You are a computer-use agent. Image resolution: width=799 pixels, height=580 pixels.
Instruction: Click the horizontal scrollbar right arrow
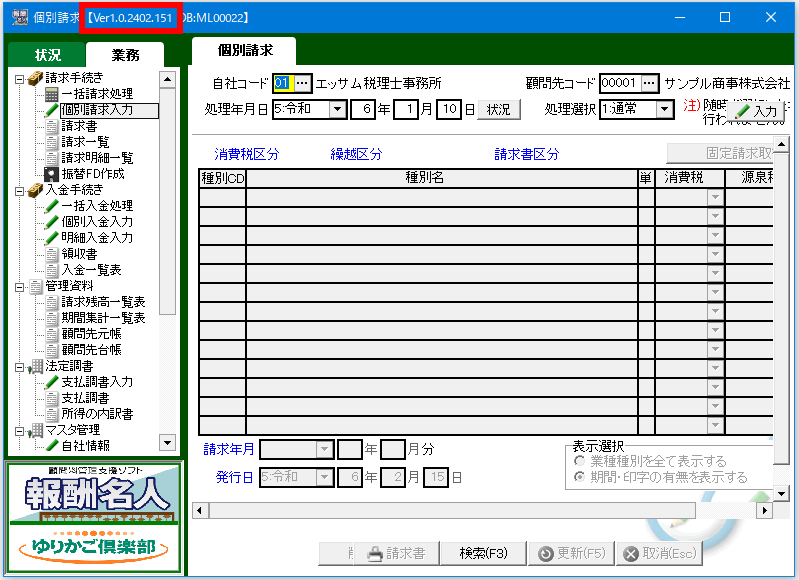765,511
